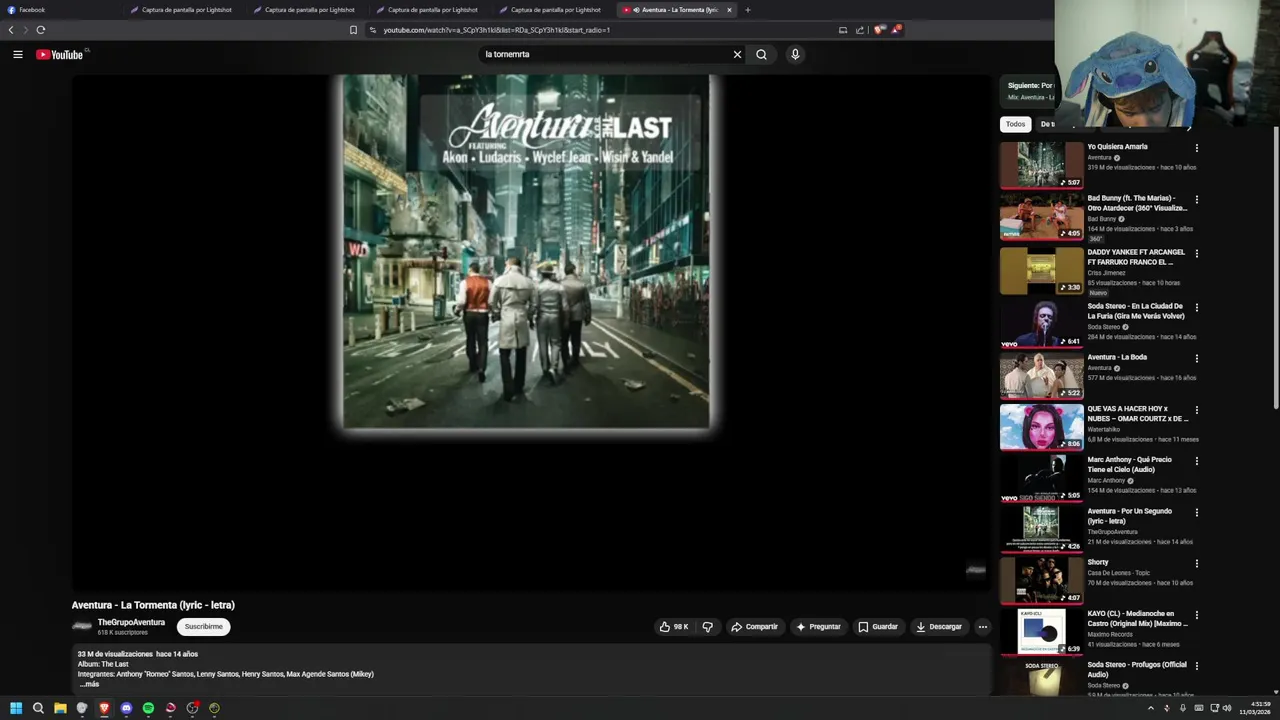Open Aventura - Por Un Segundo video title
Viewport: 1280px width, 720px height.
1130,516
